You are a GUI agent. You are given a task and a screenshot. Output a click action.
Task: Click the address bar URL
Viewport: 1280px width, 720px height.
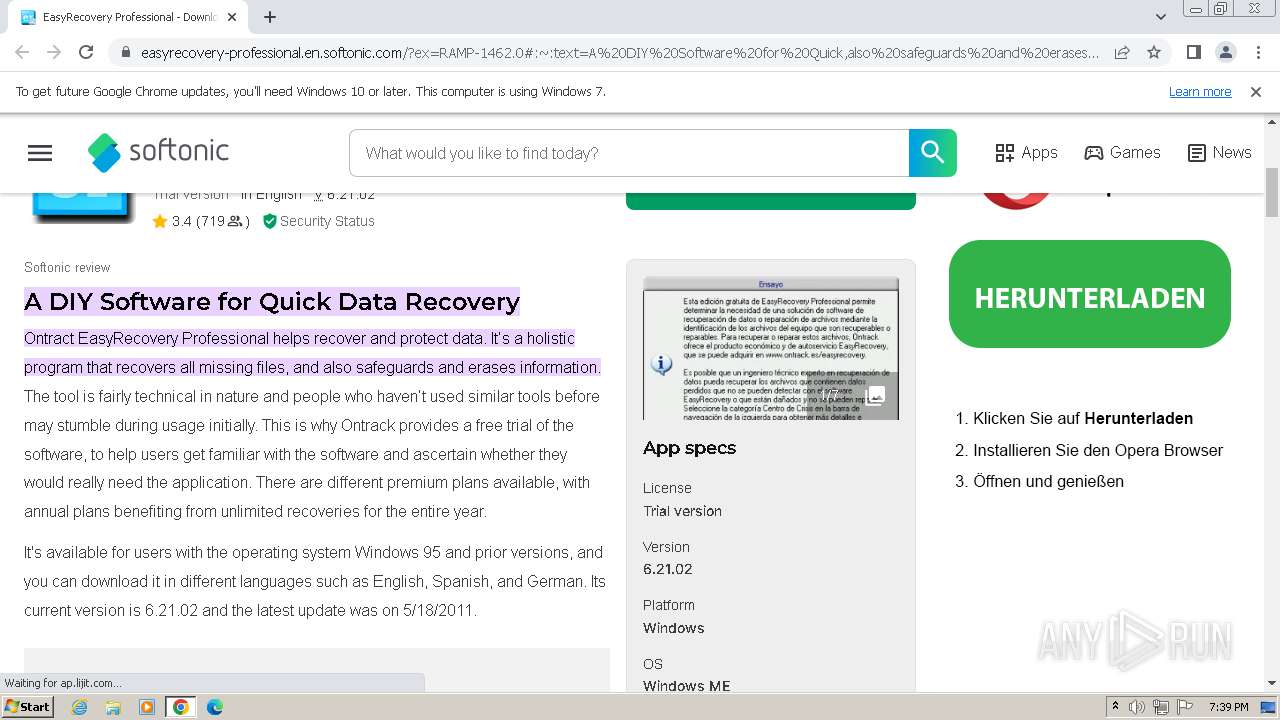[620, 53]
